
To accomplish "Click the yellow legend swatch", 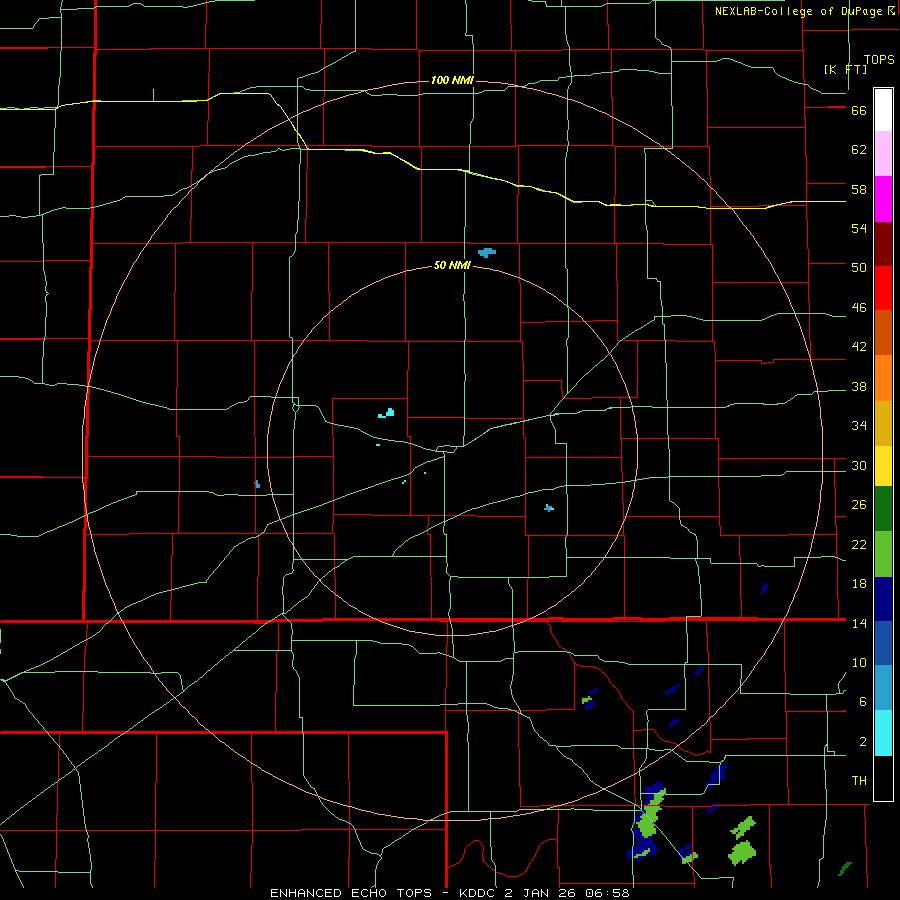I will pos(883,466).
